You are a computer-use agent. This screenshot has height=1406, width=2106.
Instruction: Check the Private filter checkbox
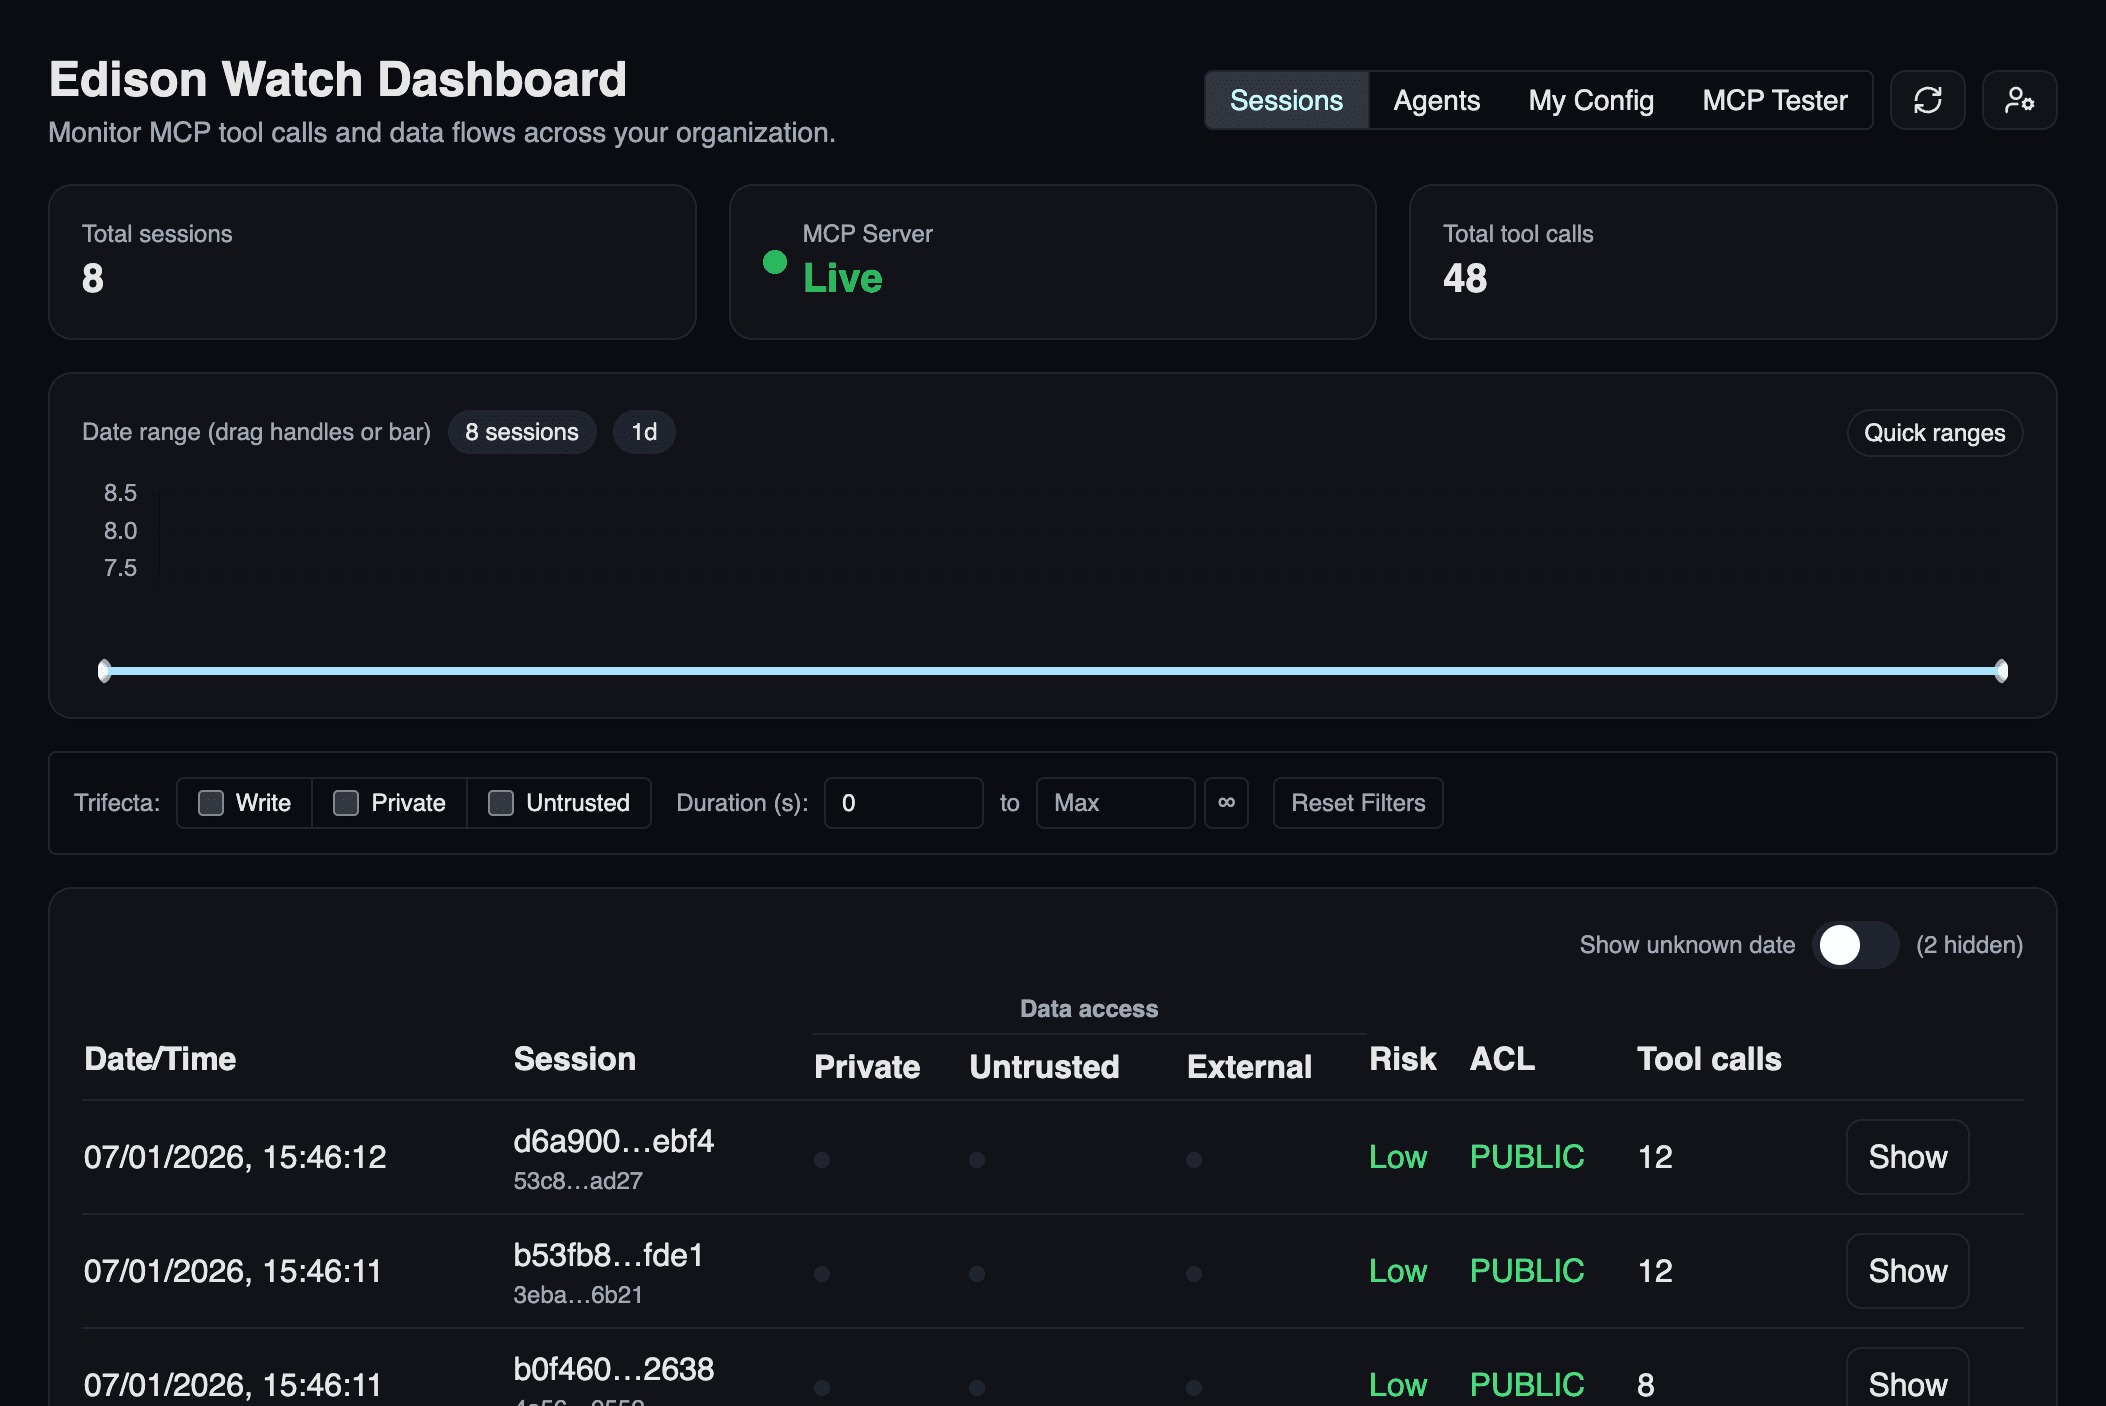tap(346, 802)
